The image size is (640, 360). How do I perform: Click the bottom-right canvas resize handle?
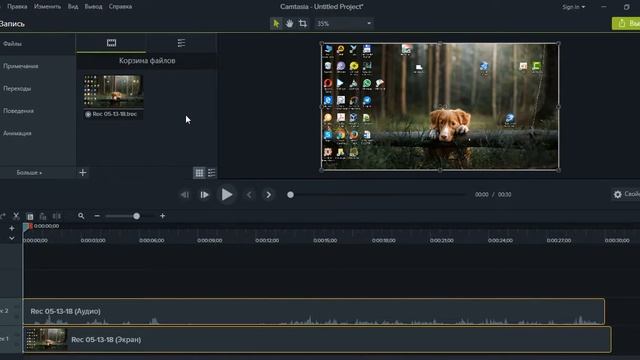click(x=559, y=170)
